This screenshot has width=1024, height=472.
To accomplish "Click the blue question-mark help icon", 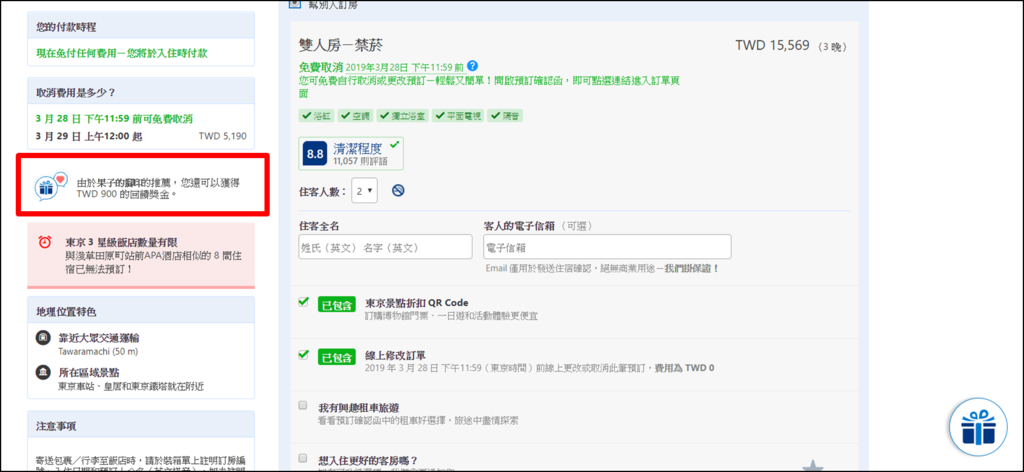I will (x=473, y=66).
